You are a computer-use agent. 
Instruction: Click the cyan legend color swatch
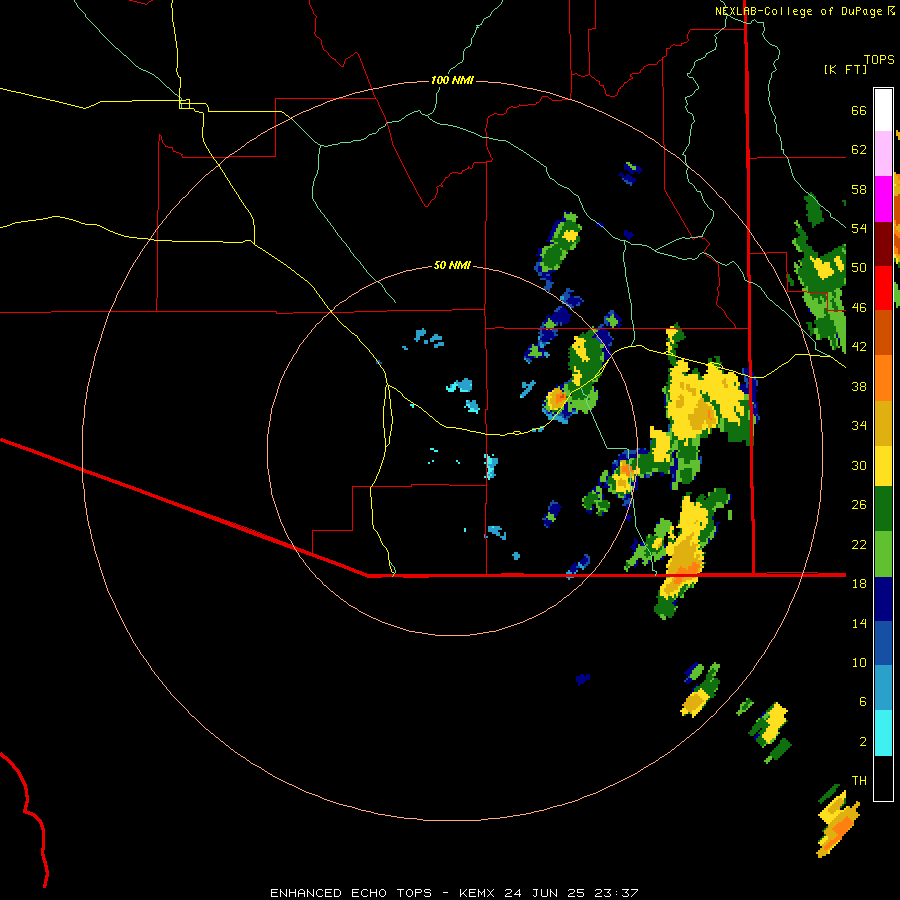click(x=883, y=734)
